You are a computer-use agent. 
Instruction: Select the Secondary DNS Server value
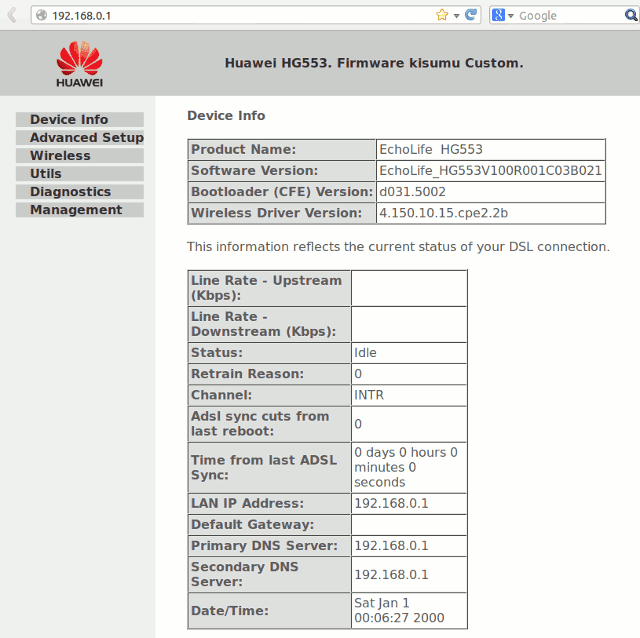point(391,575)
